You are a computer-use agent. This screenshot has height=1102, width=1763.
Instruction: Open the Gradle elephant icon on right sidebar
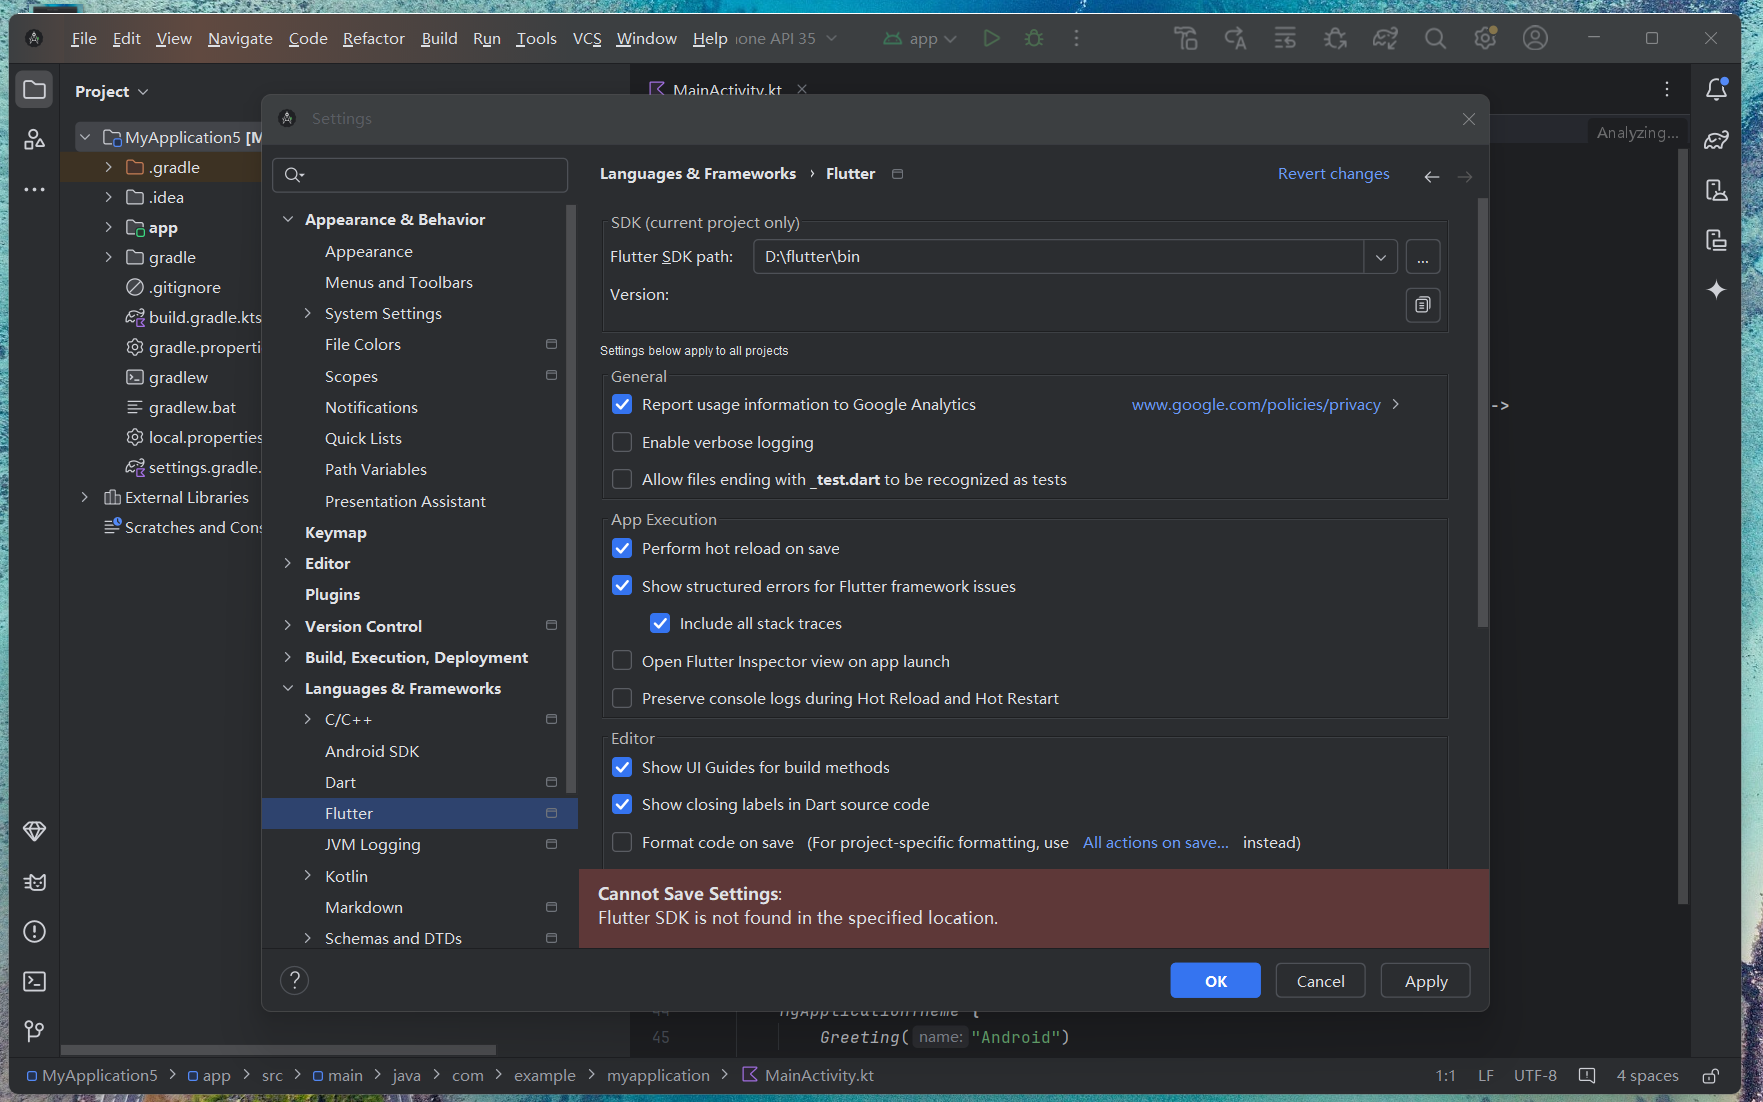(x=1717, y=140)
